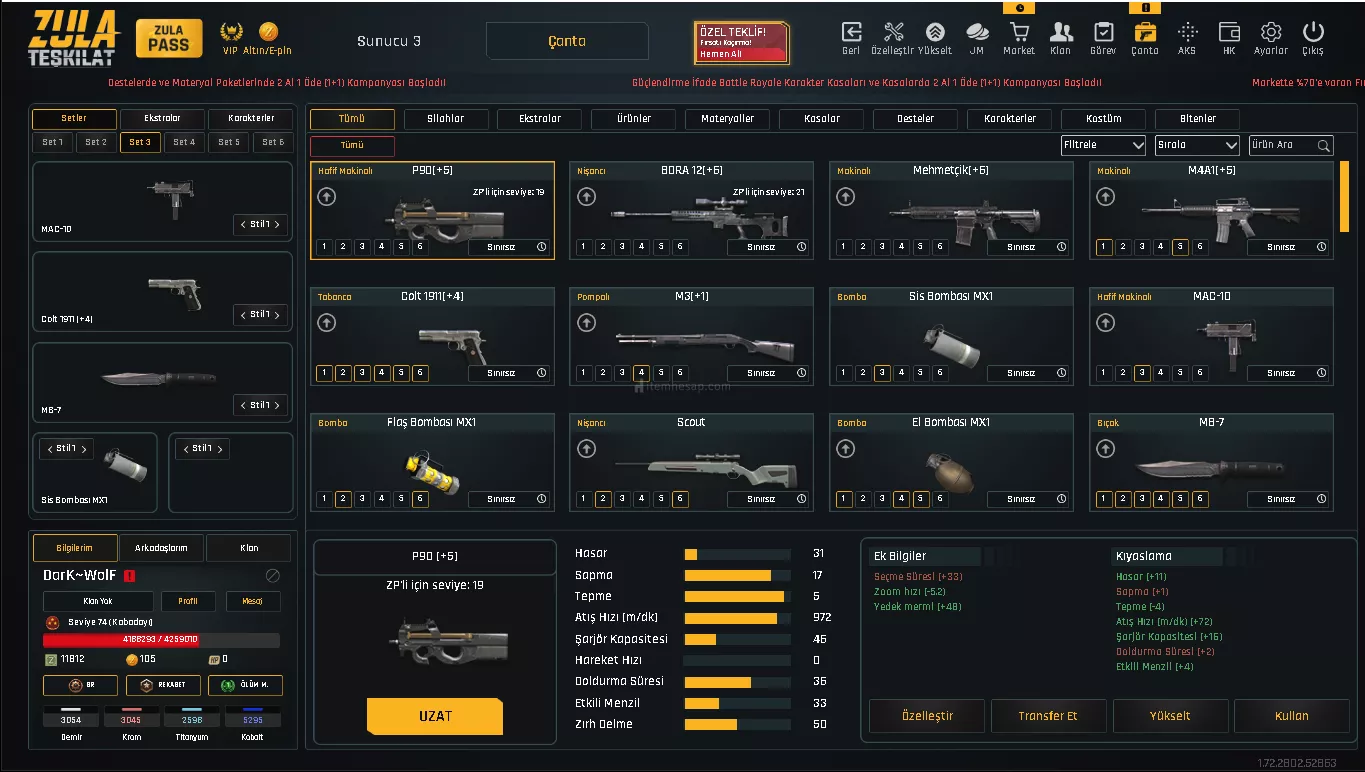This screenshot has width=1365, height=772.
Task: Toggle set slot 6 on the Scout card
Action: click(680, 499)
